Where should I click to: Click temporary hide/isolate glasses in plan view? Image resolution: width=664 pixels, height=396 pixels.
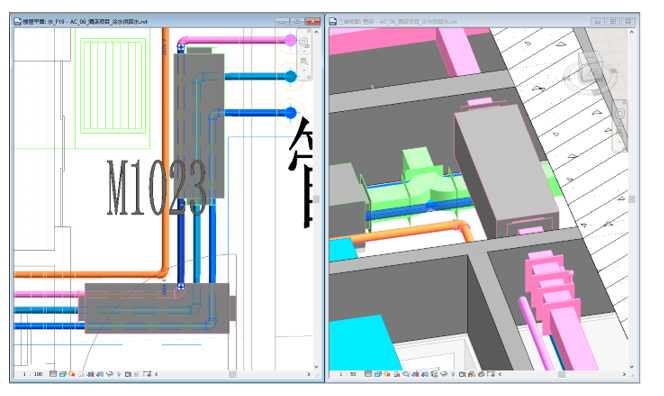pyautogui.click(x=110, y=374)
